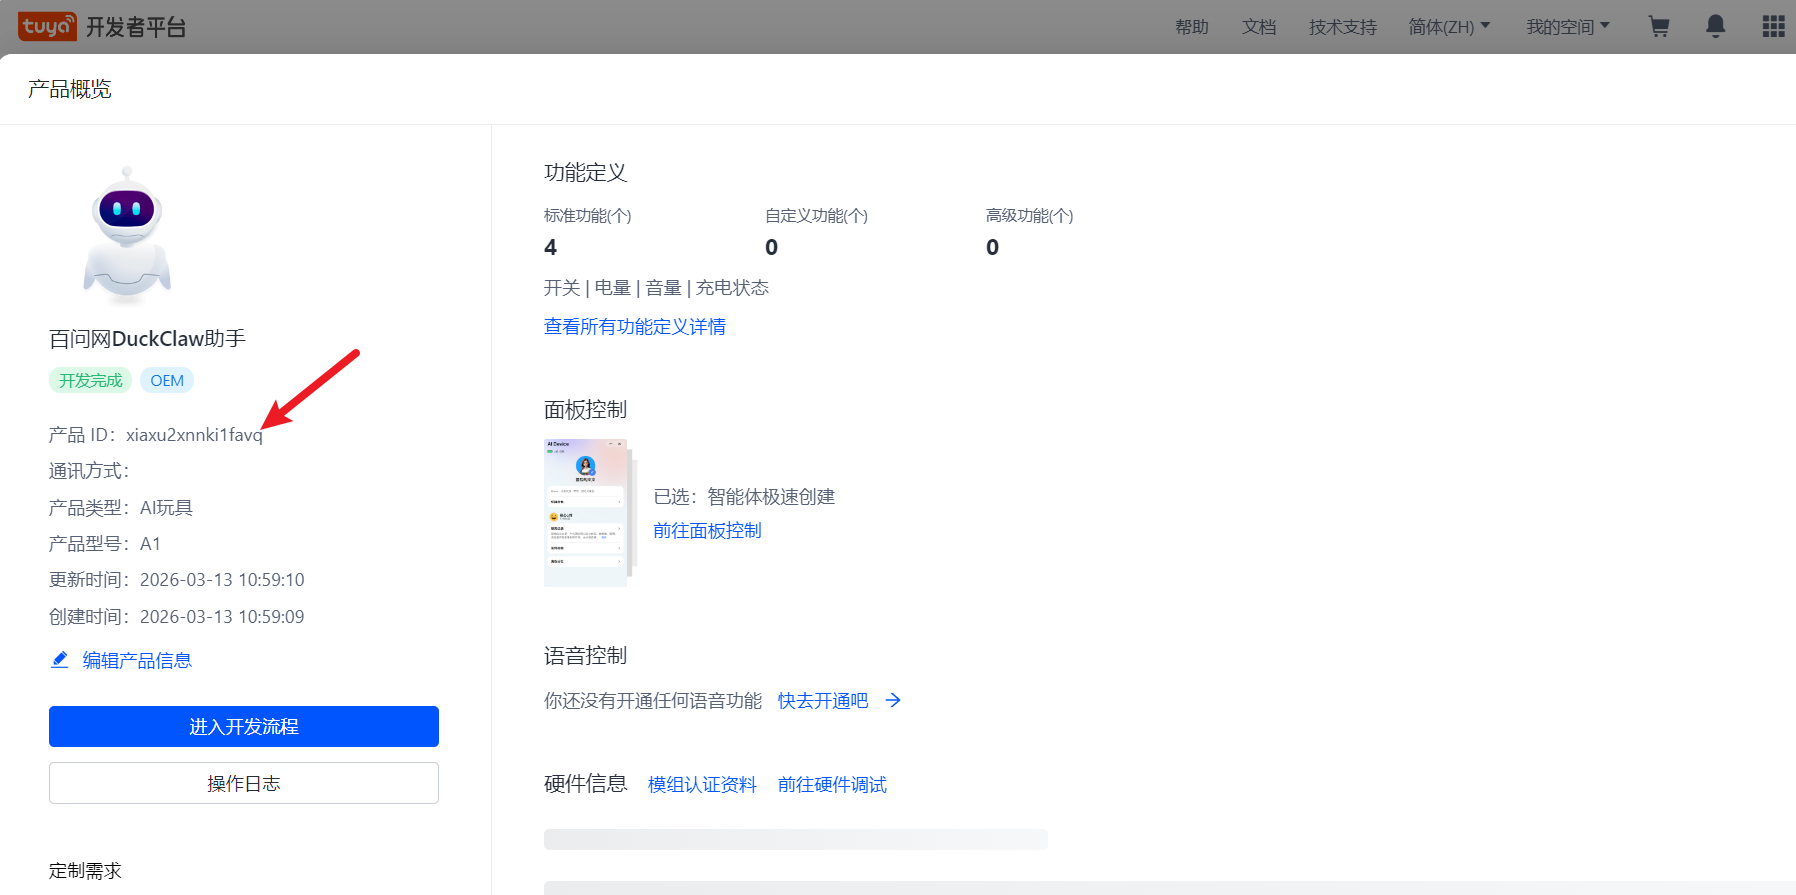Screen dimensions: 1796x895
Task: Click the 快去开通吧 link
Action: pos(822,701)
